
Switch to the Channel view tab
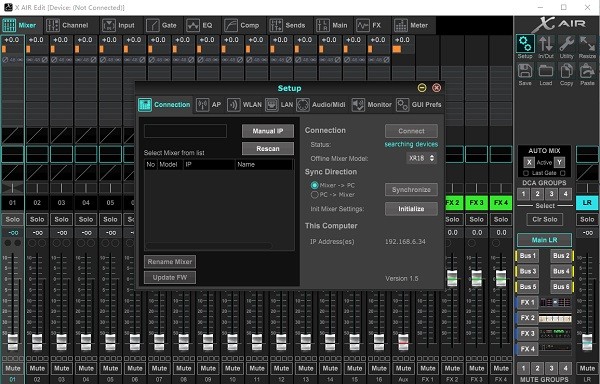tap(67, 25)
